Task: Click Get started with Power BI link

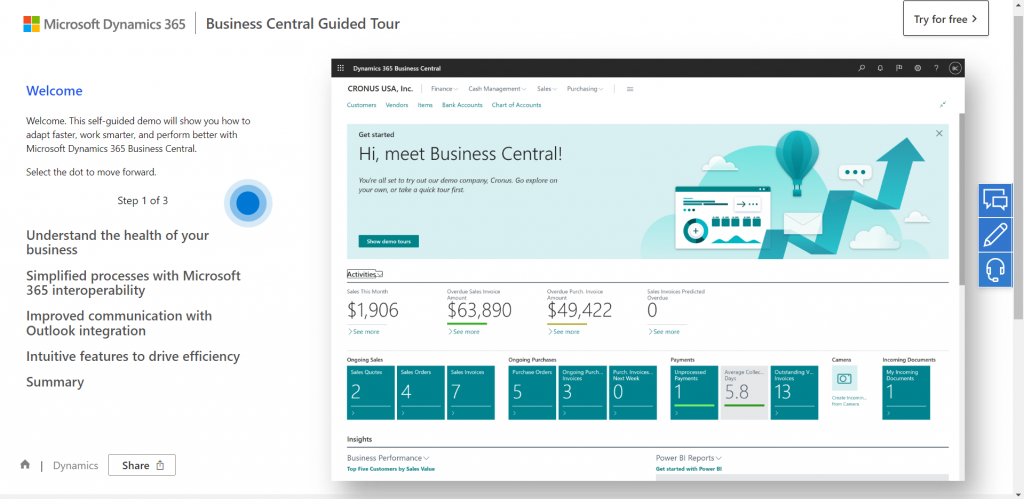Action: pyautogui.click(x=688, y=469)
